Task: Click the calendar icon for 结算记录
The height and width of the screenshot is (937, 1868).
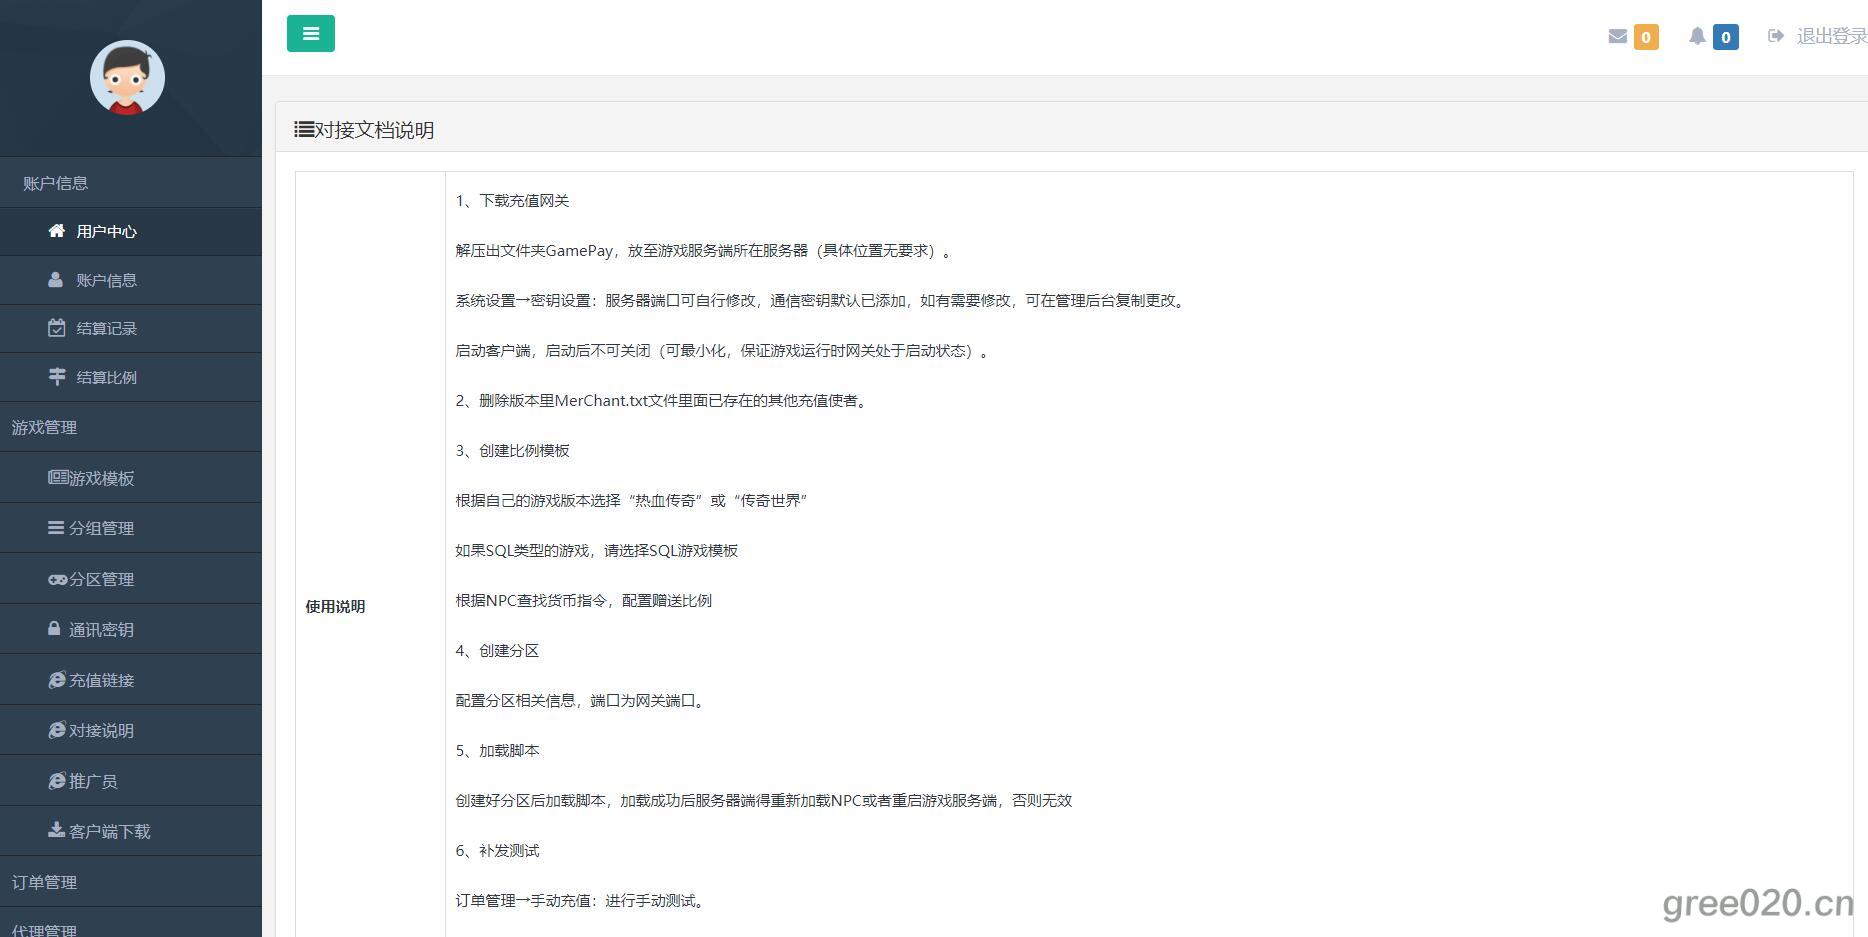Action: (57, 328)
